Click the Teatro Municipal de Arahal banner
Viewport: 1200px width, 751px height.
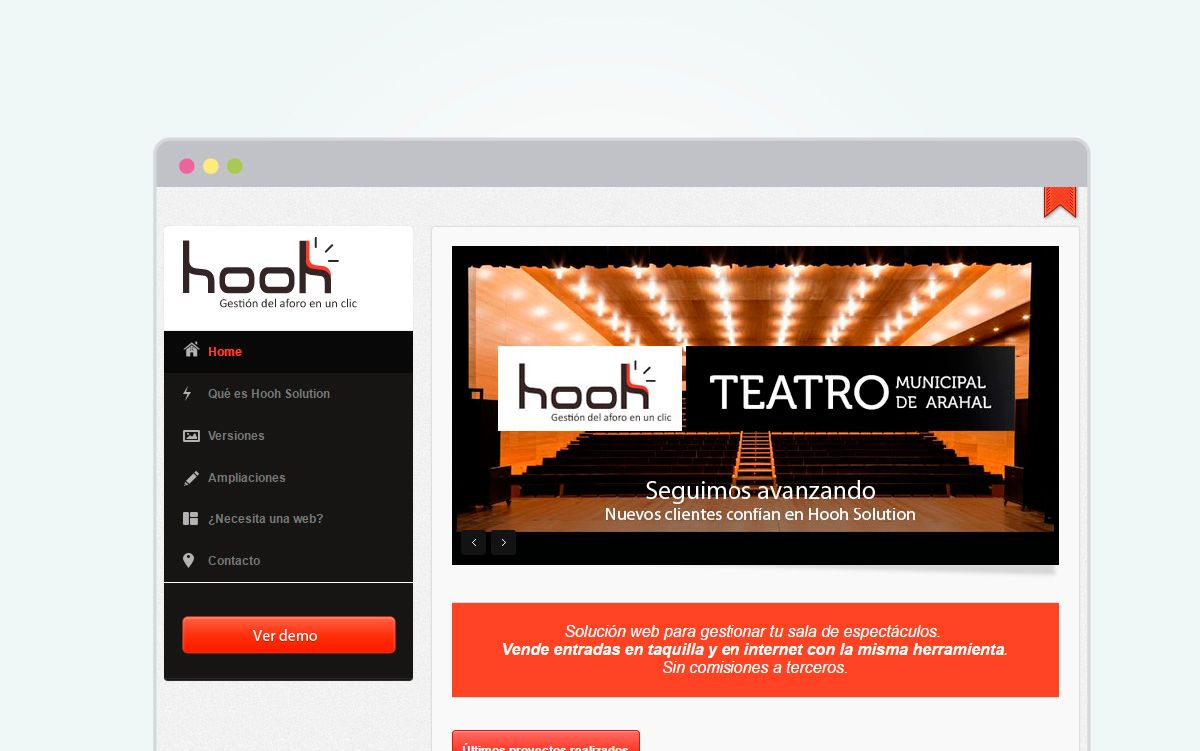(x=850, y=389)
